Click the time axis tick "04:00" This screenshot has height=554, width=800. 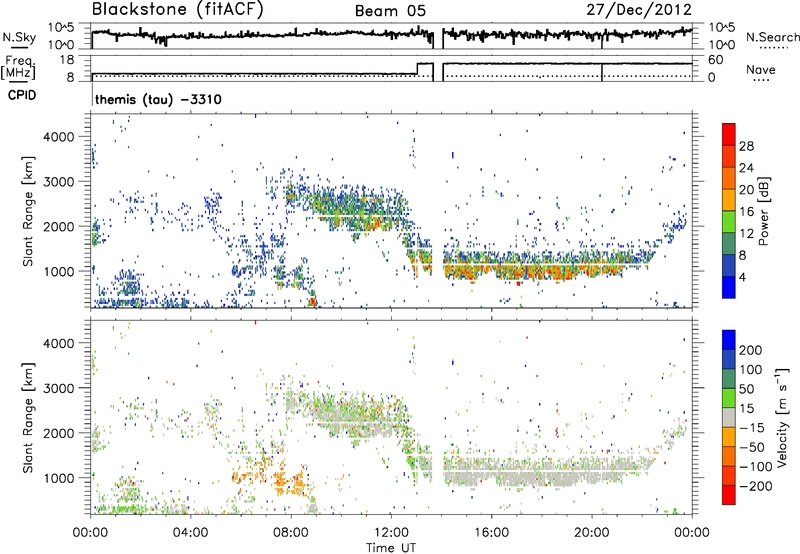191,532
